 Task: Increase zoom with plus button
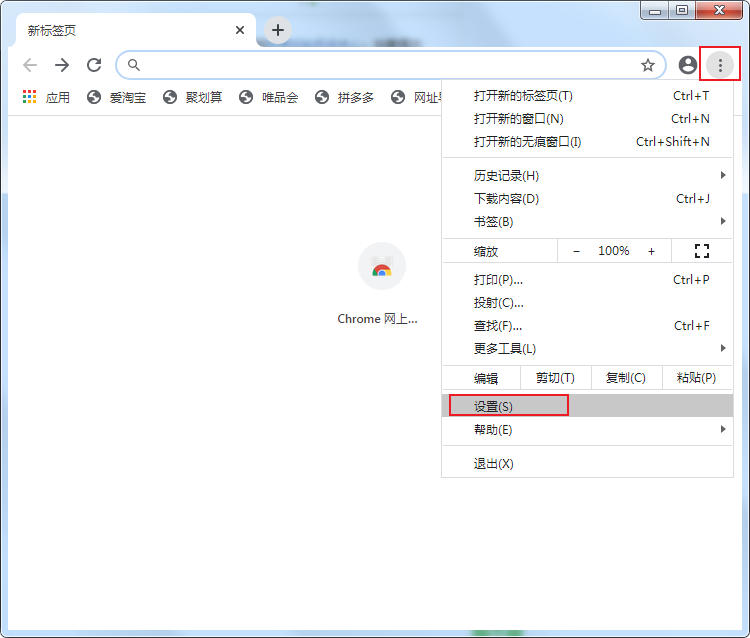point(651,251)
